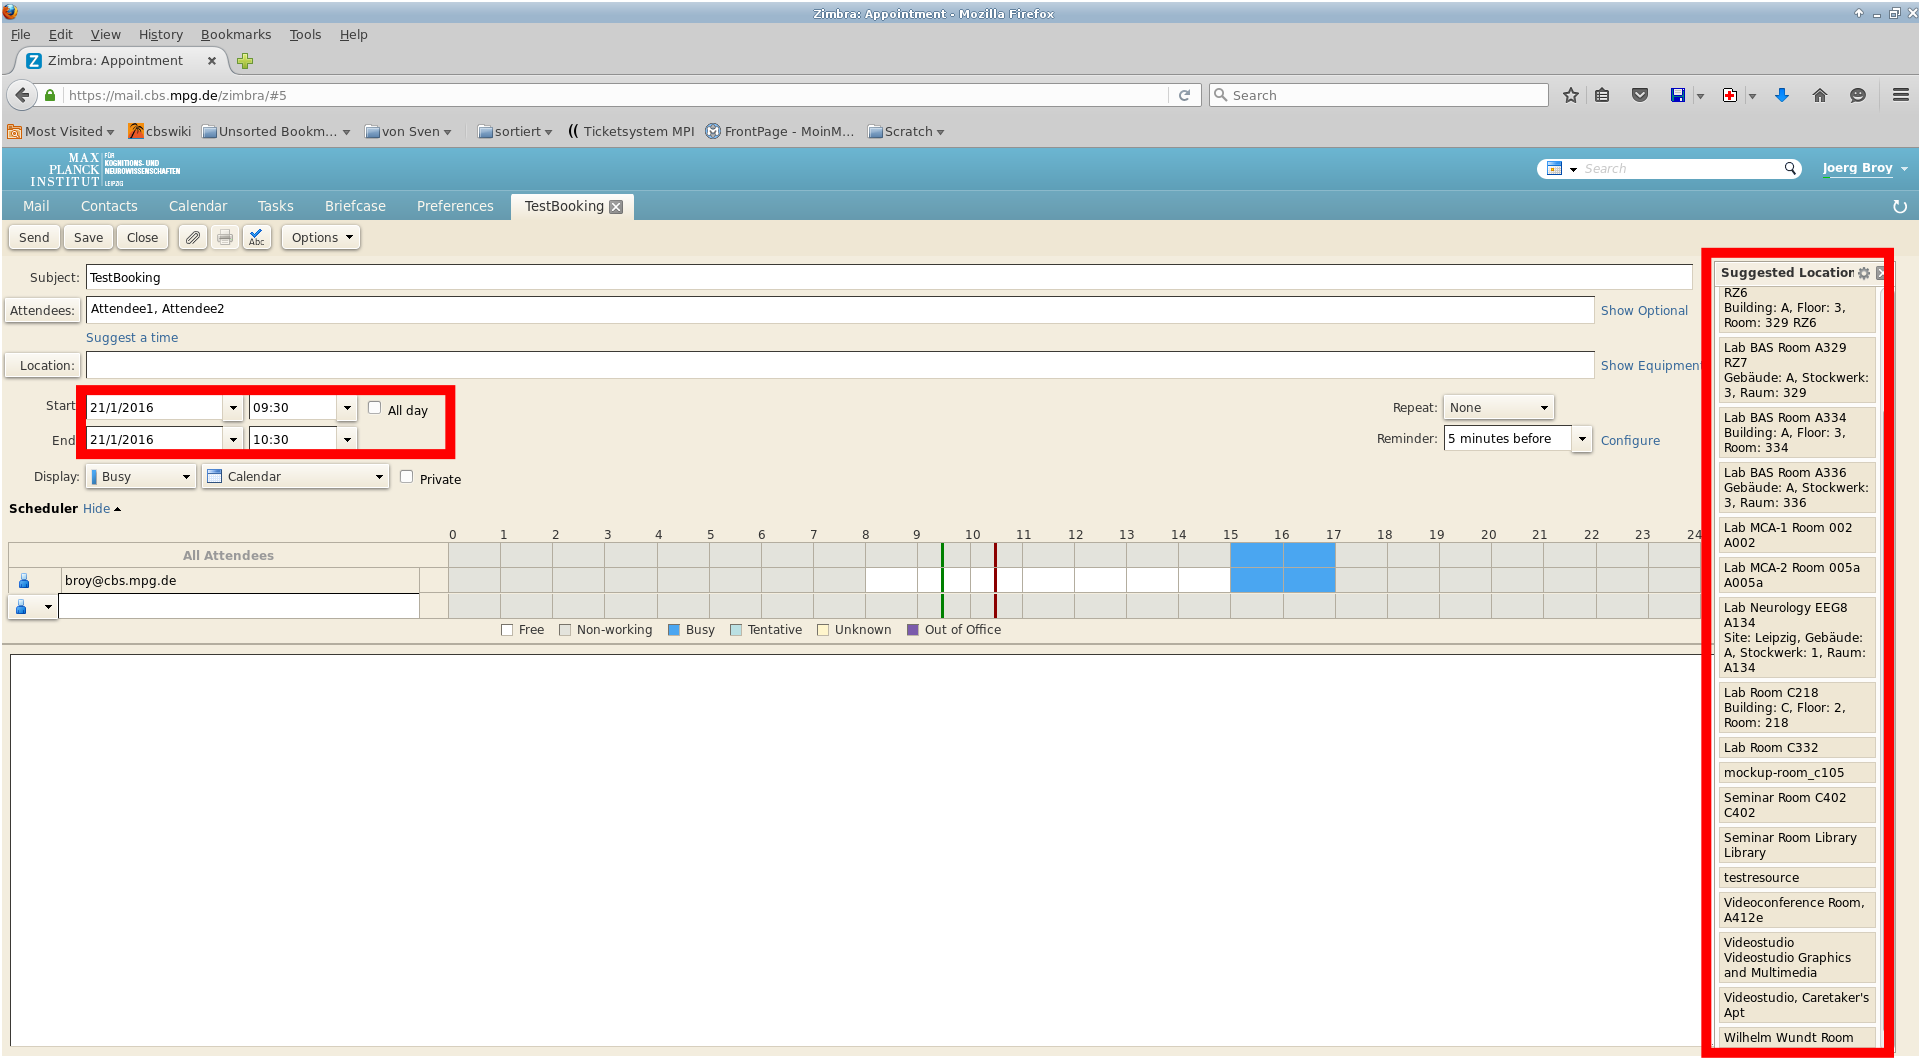
Task: Click the Close button in the toolbar
Action: 142,238
